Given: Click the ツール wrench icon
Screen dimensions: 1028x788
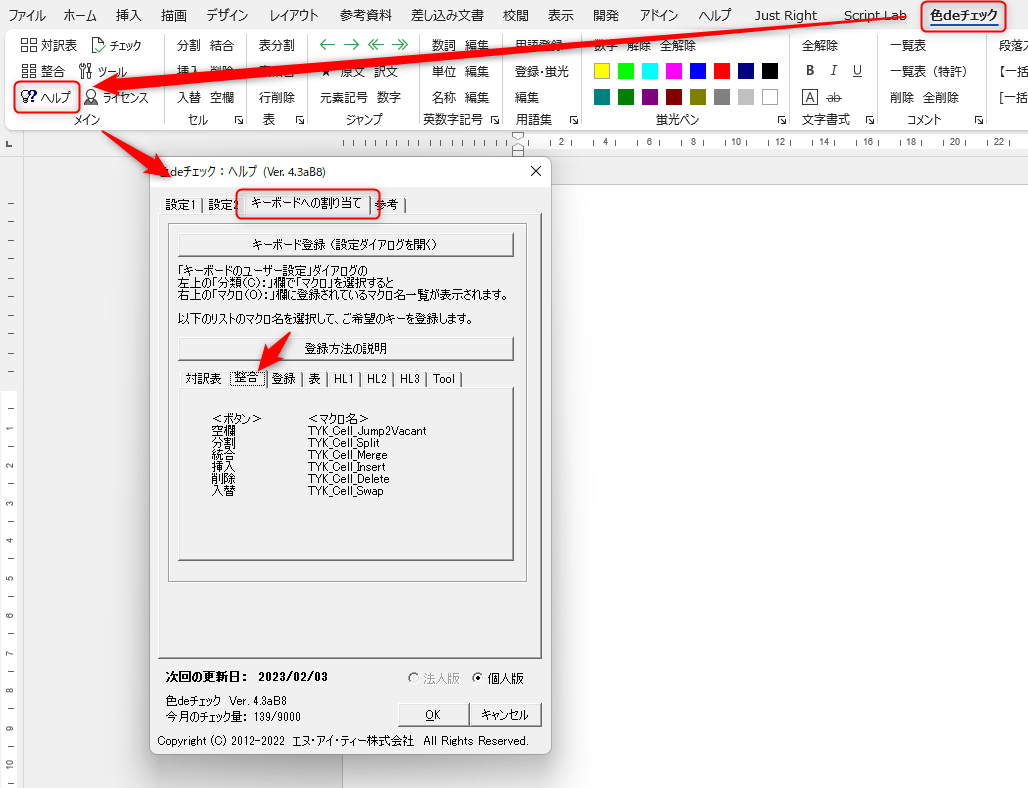Looking at the screenshot, I should (x=86, y=71).
